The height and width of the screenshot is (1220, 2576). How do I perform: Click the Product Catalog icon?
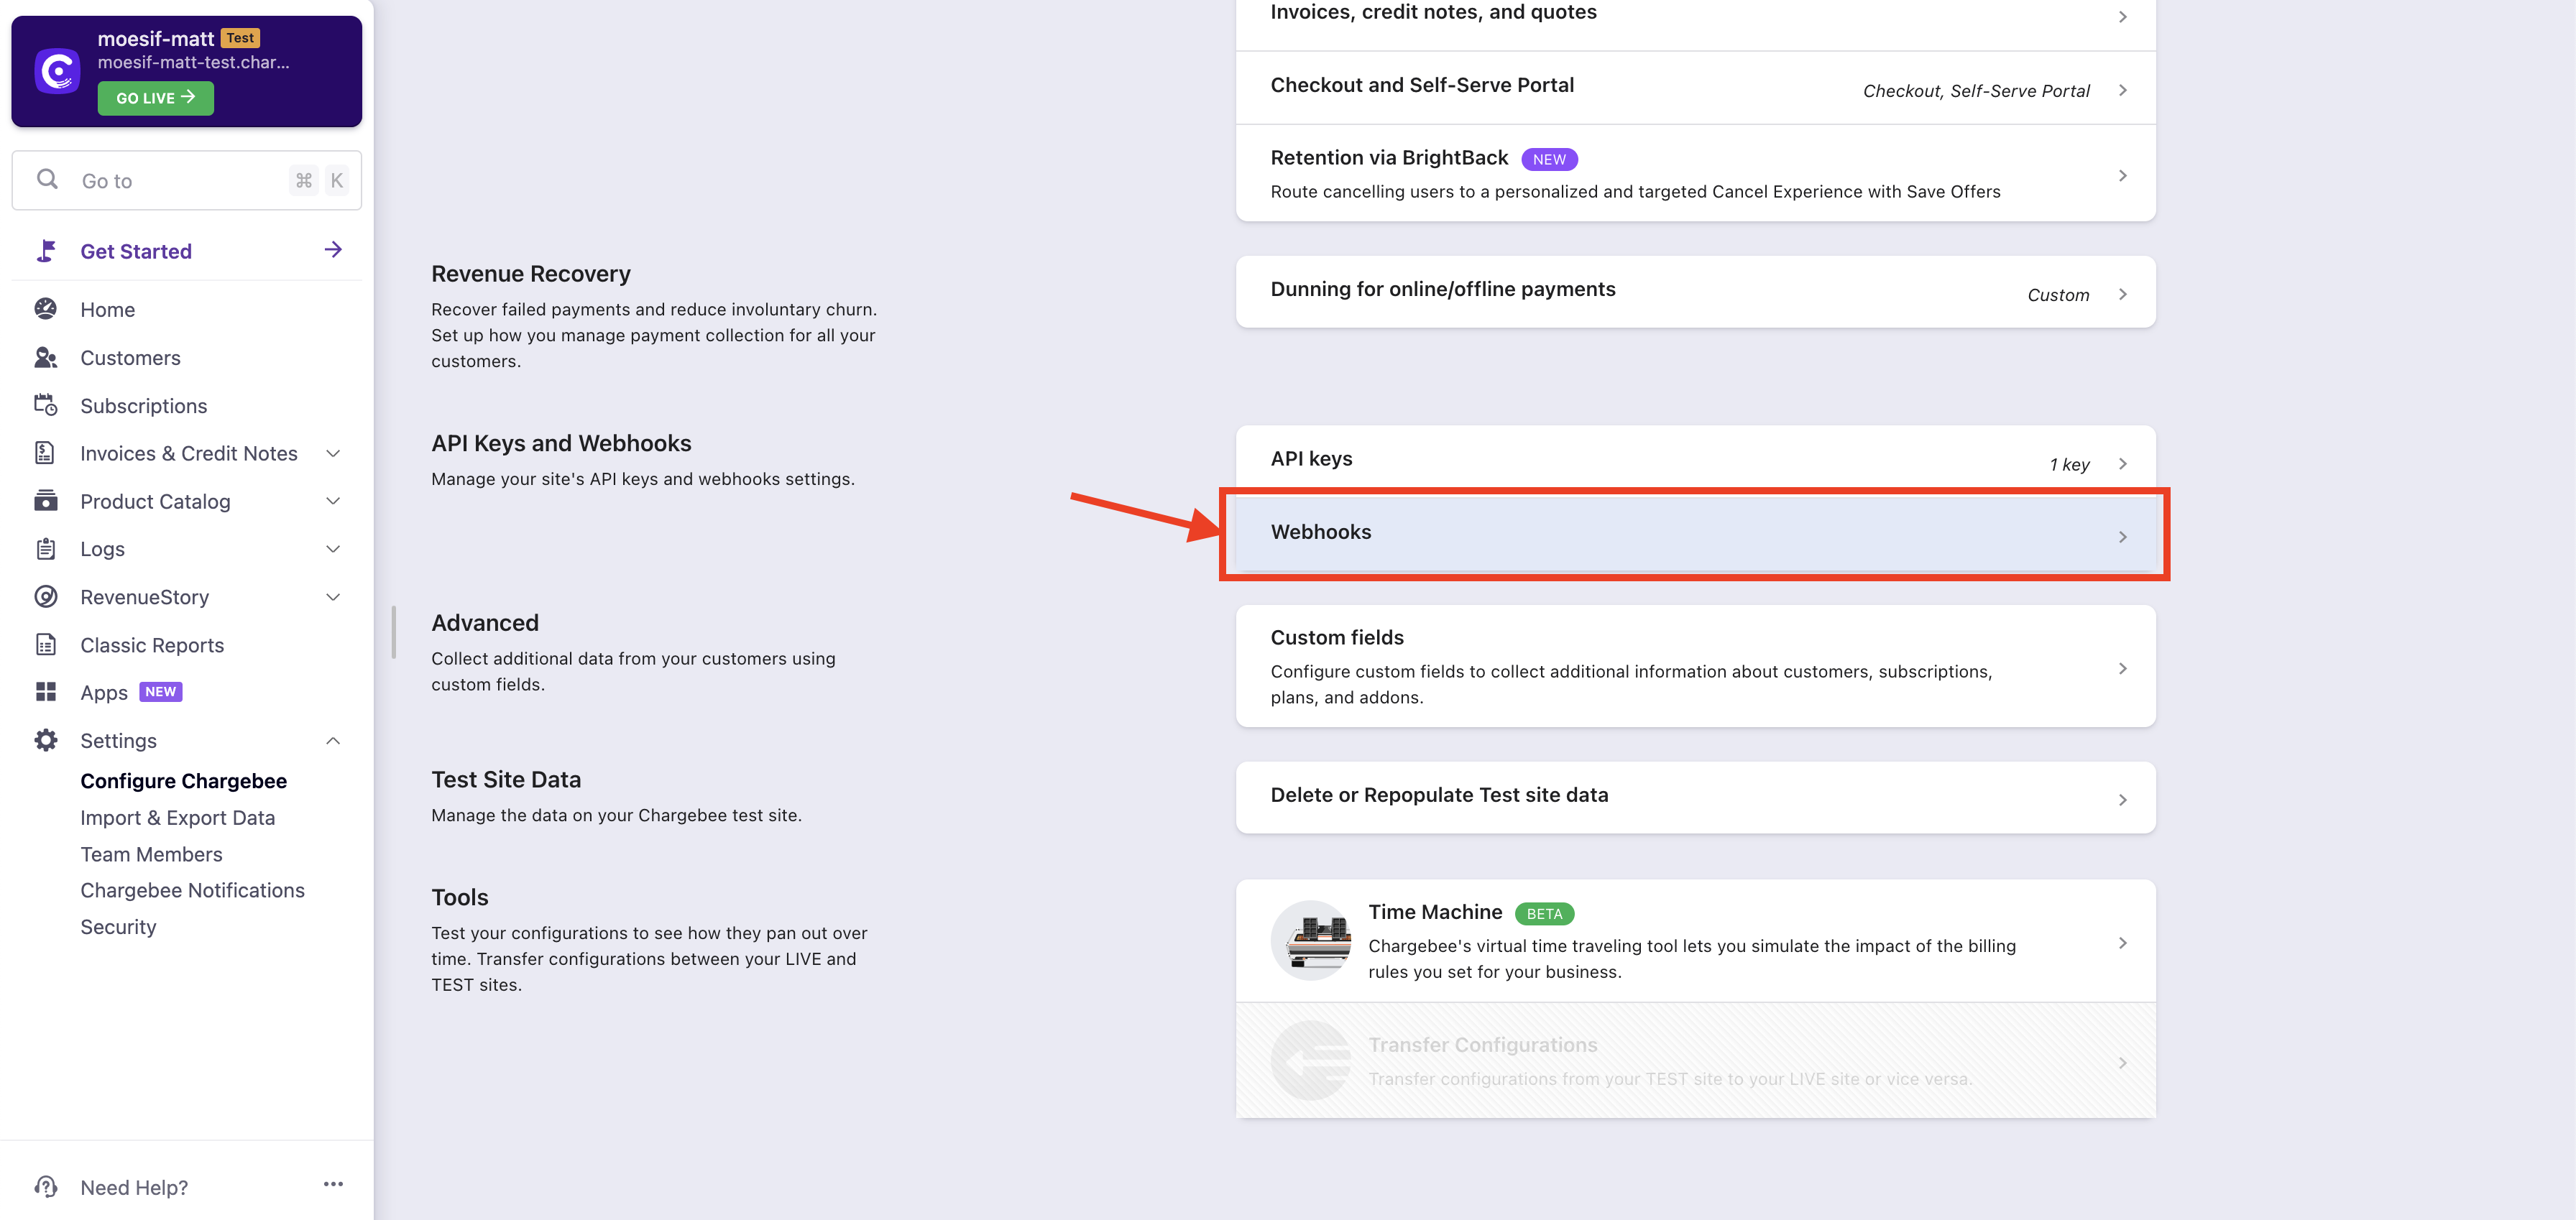[46, 501]
